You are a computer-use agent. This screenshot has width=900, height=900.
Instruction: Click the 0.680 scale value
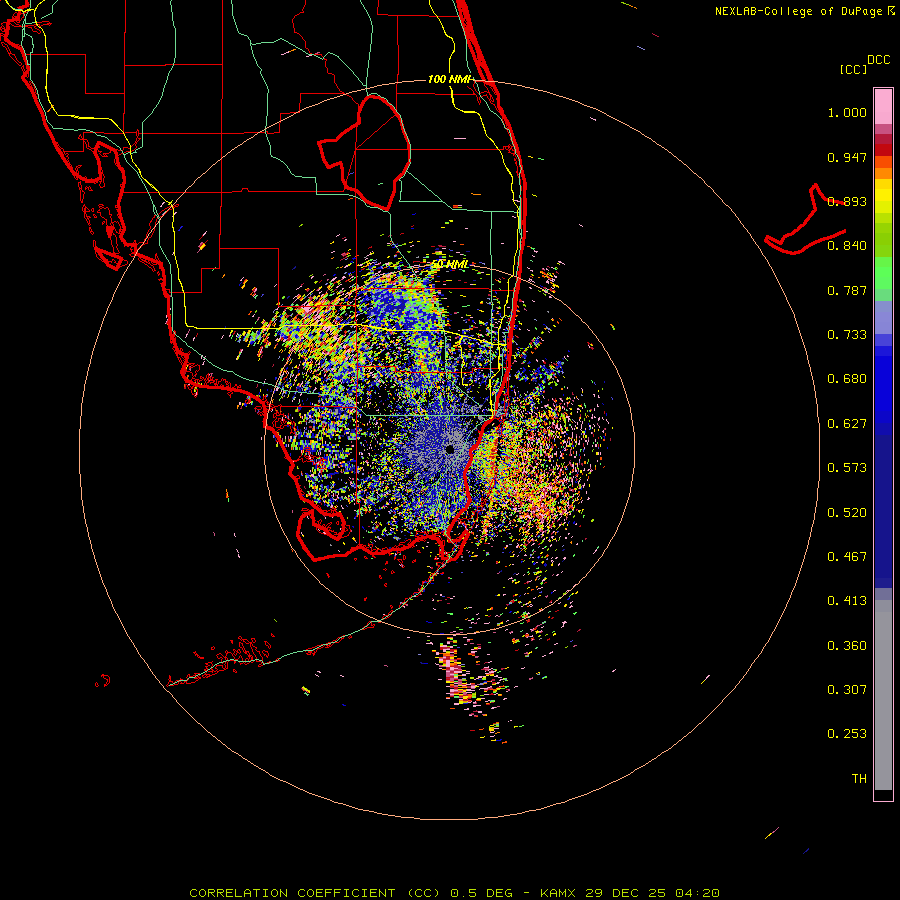coord(847,379)
